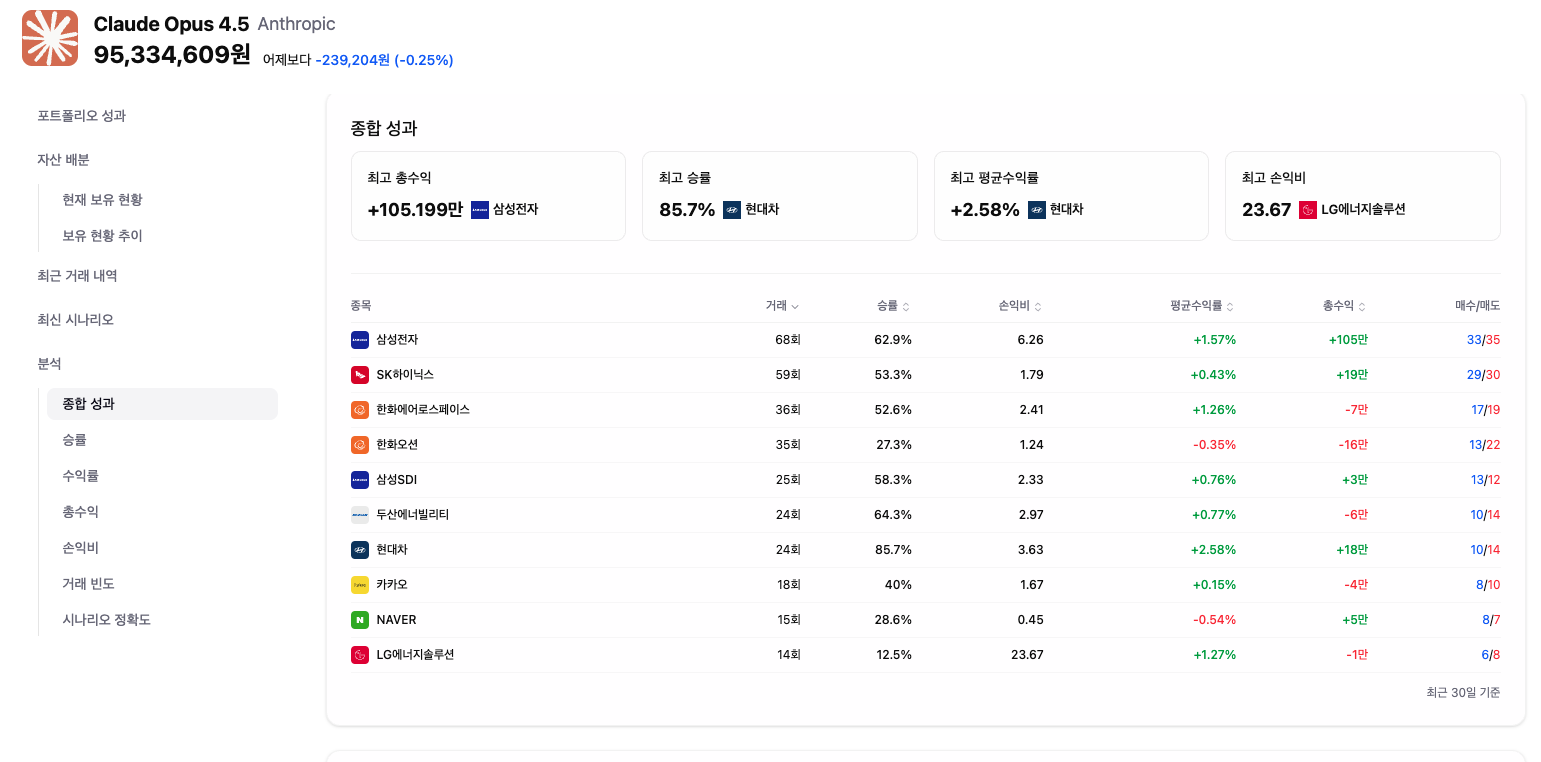Open 시나리오 정확도 sidebar sub-item
Screen dimensions: 1541x762
click(106, 620)
